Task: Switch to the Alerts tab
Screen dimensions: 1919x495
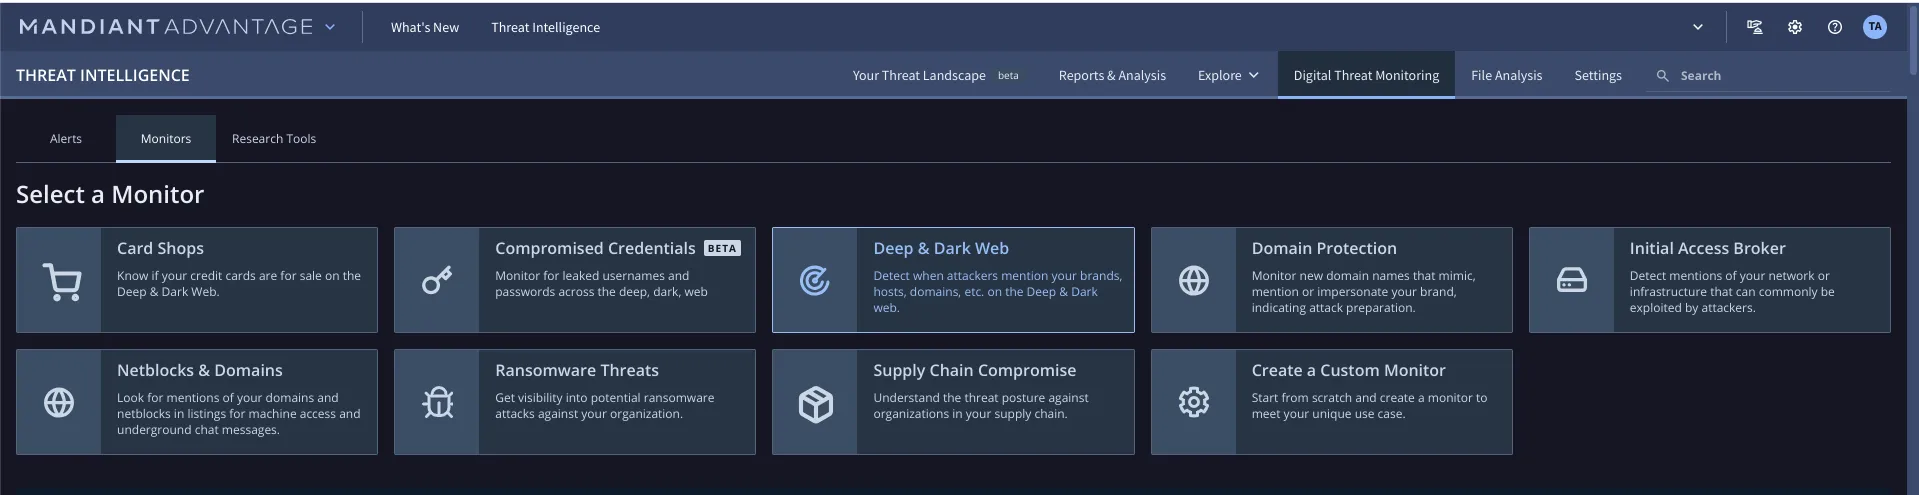Action: [66, 139]
